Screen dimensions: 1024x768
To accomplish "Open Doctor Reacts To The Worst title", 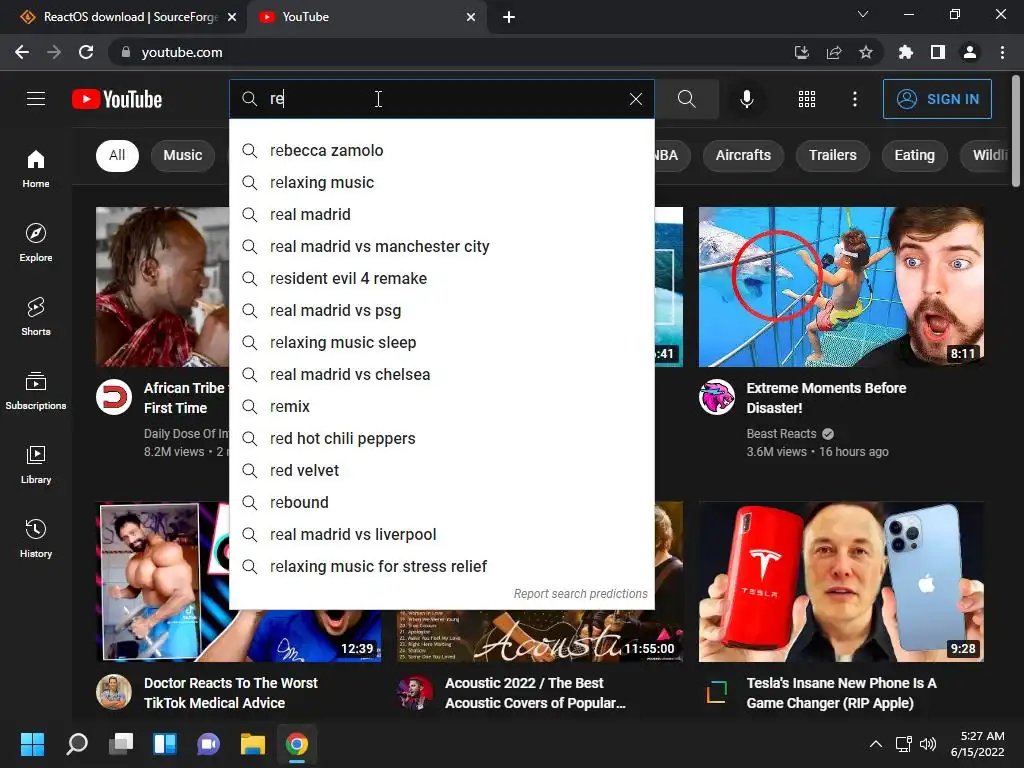I will click(231, 693).
